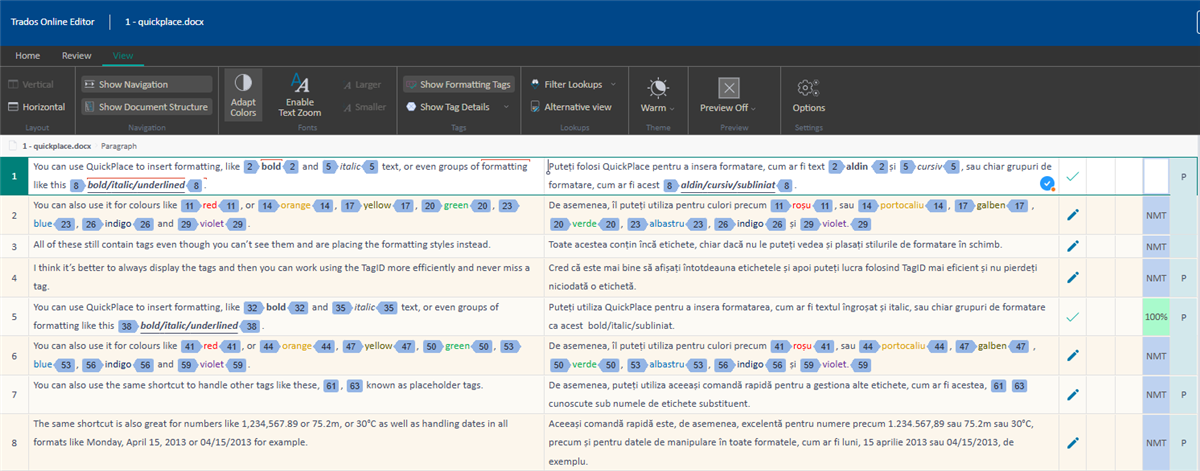Click the 100% match badge on segment 5
The width and height of the screenshot is (1200, 471).
coord(1155,316)
